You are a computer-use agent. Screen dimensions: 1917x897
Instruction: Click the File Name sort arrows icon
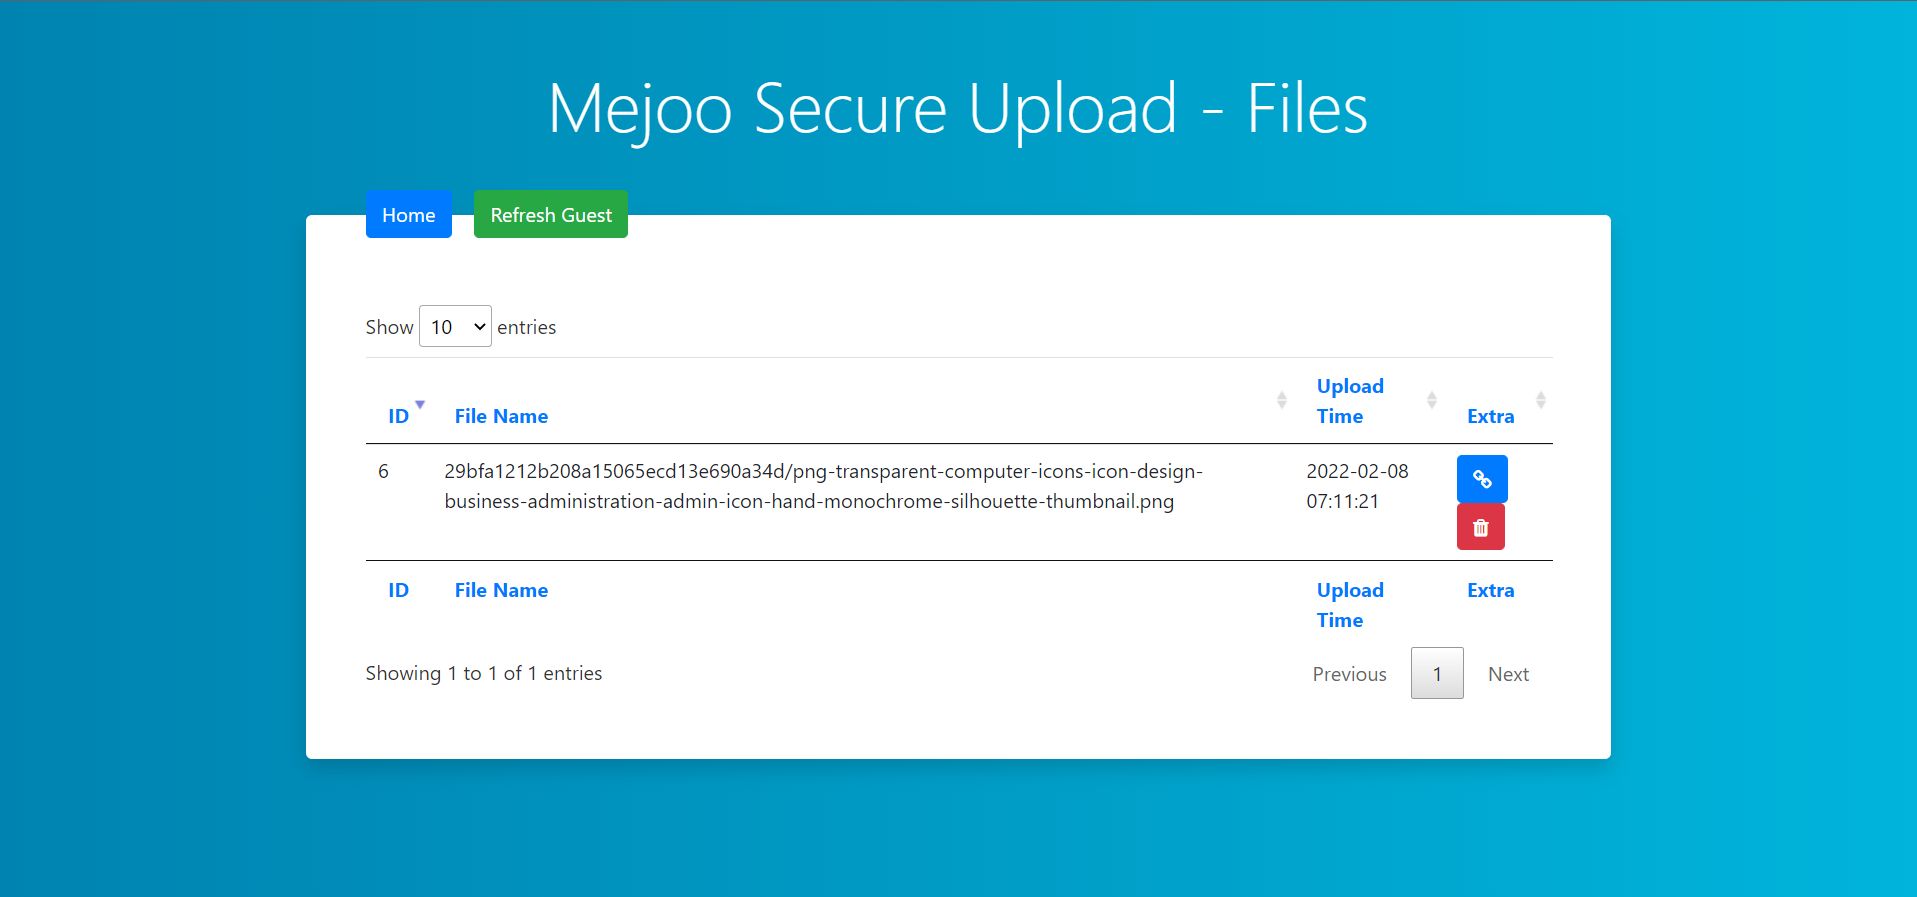coord(1281,400)
